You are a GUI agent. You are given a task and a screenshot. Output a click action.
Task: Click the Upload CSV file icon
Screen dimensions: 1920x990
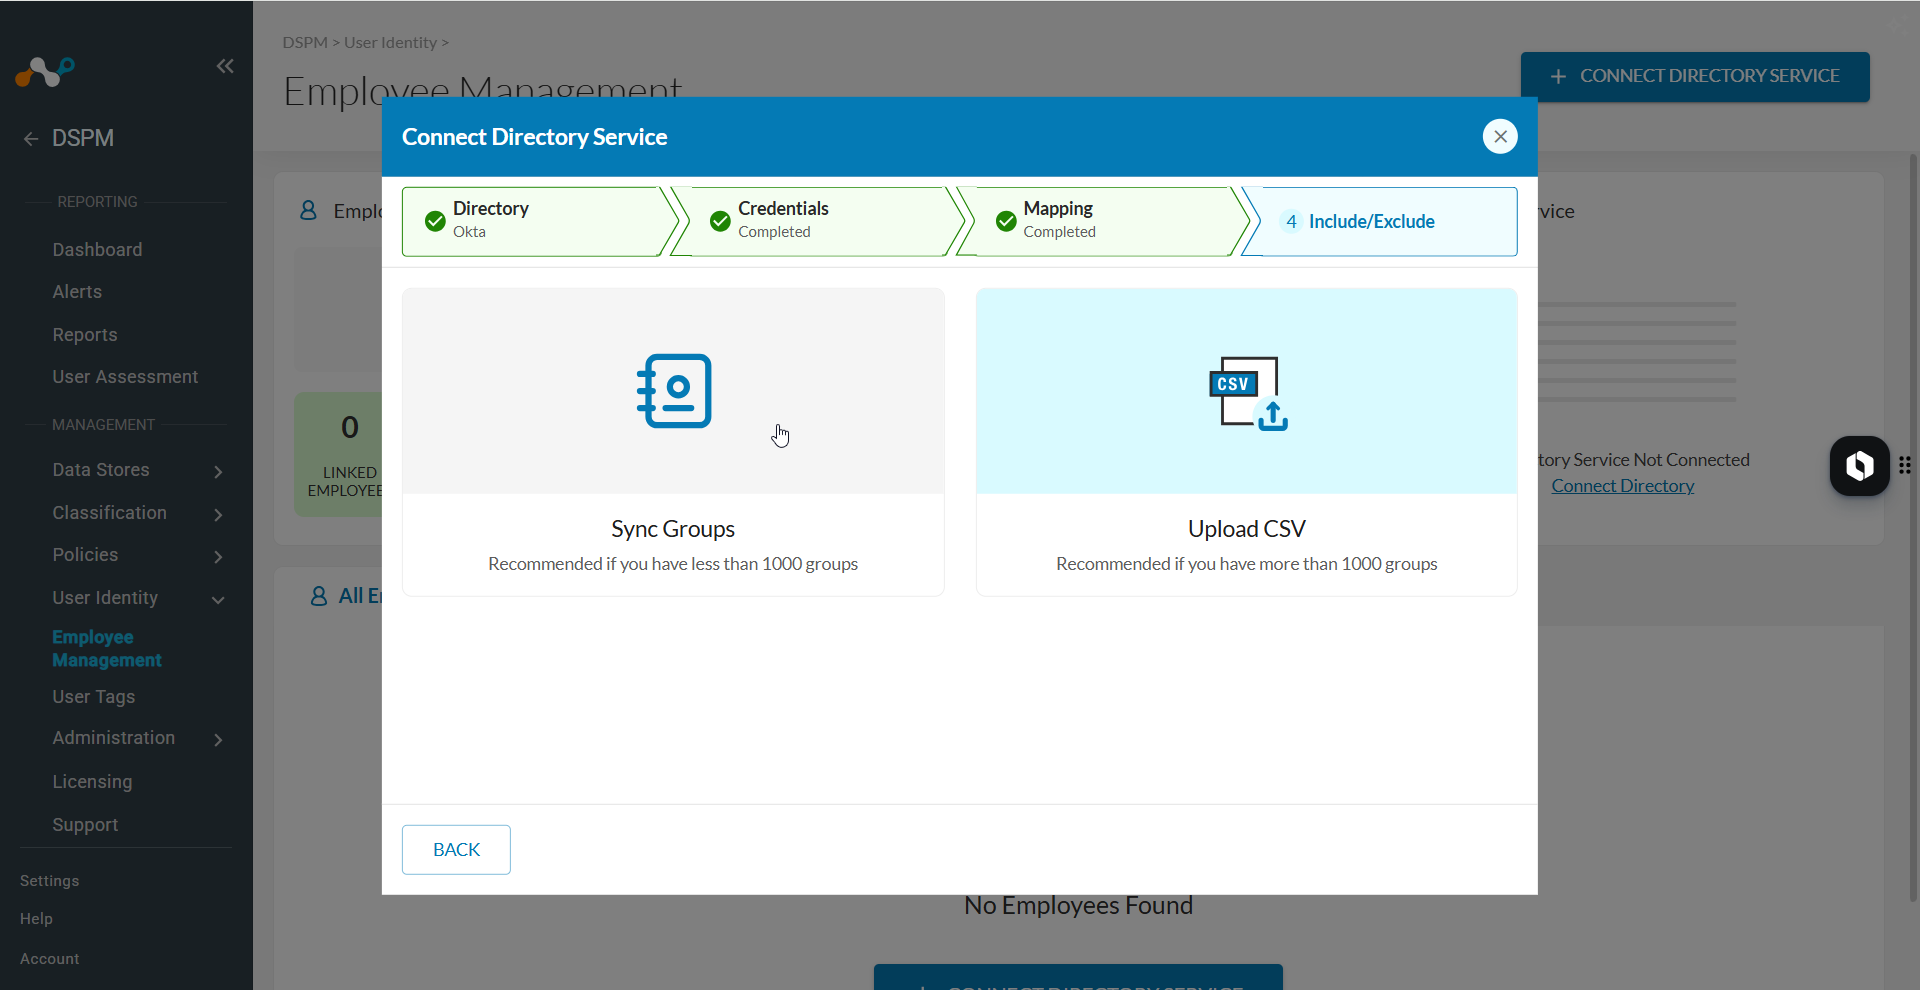[1248, 393]
